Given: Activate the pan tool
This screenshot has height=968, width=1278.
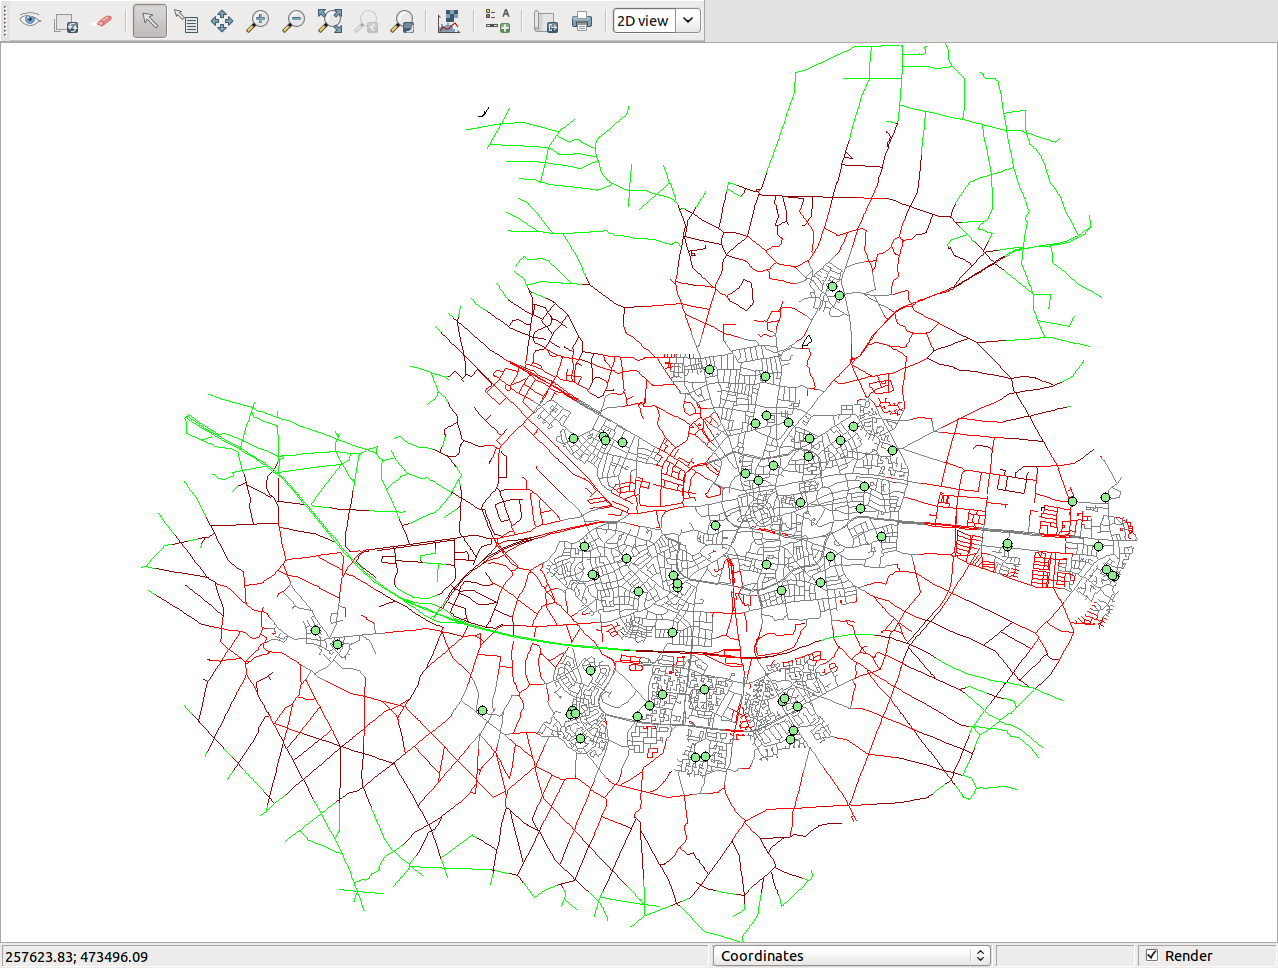Looking at the screenshot, I should (222, 21).
